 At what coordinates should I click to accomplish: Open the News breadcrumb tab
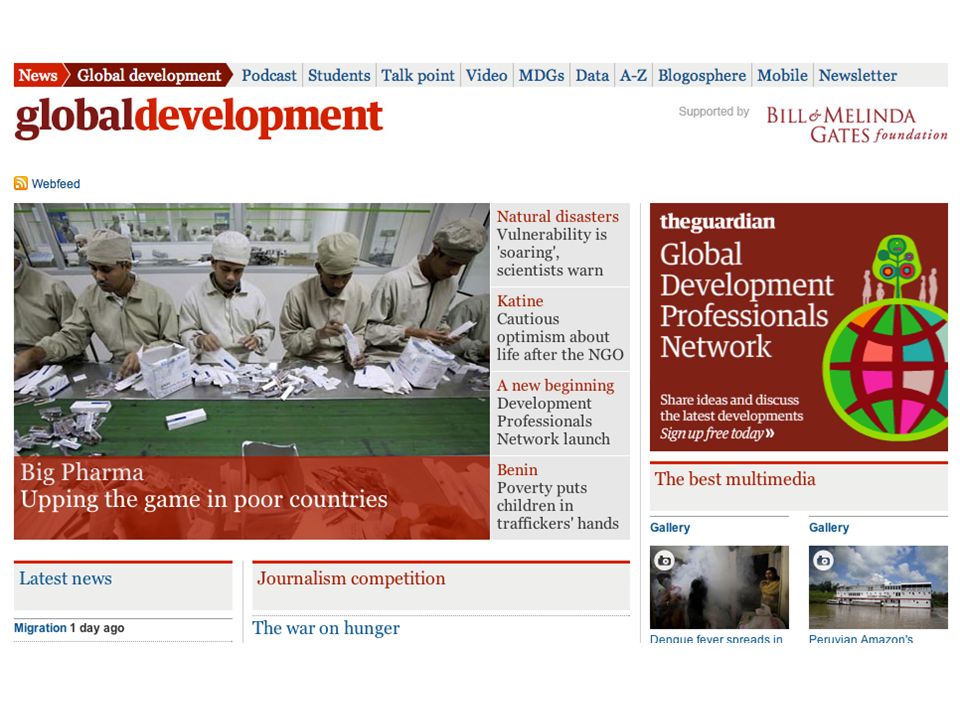37,75
